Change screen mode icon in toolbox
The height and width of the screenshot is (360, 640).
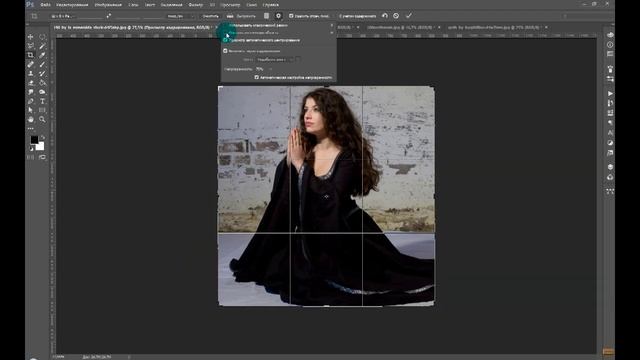[42, 157]
